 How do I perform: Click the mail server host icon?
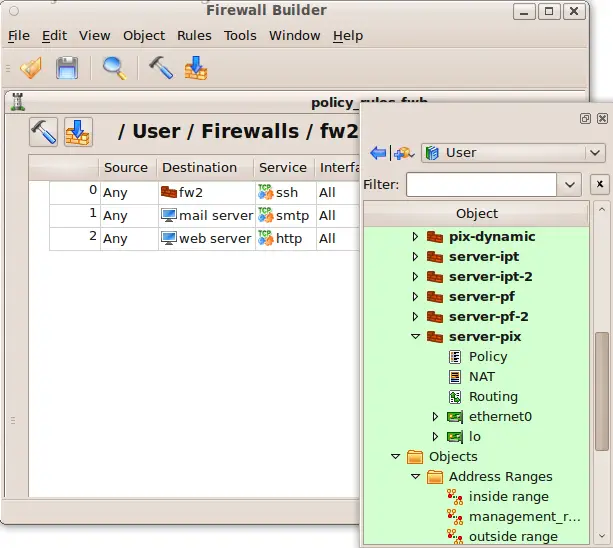(x=169, y=215)
